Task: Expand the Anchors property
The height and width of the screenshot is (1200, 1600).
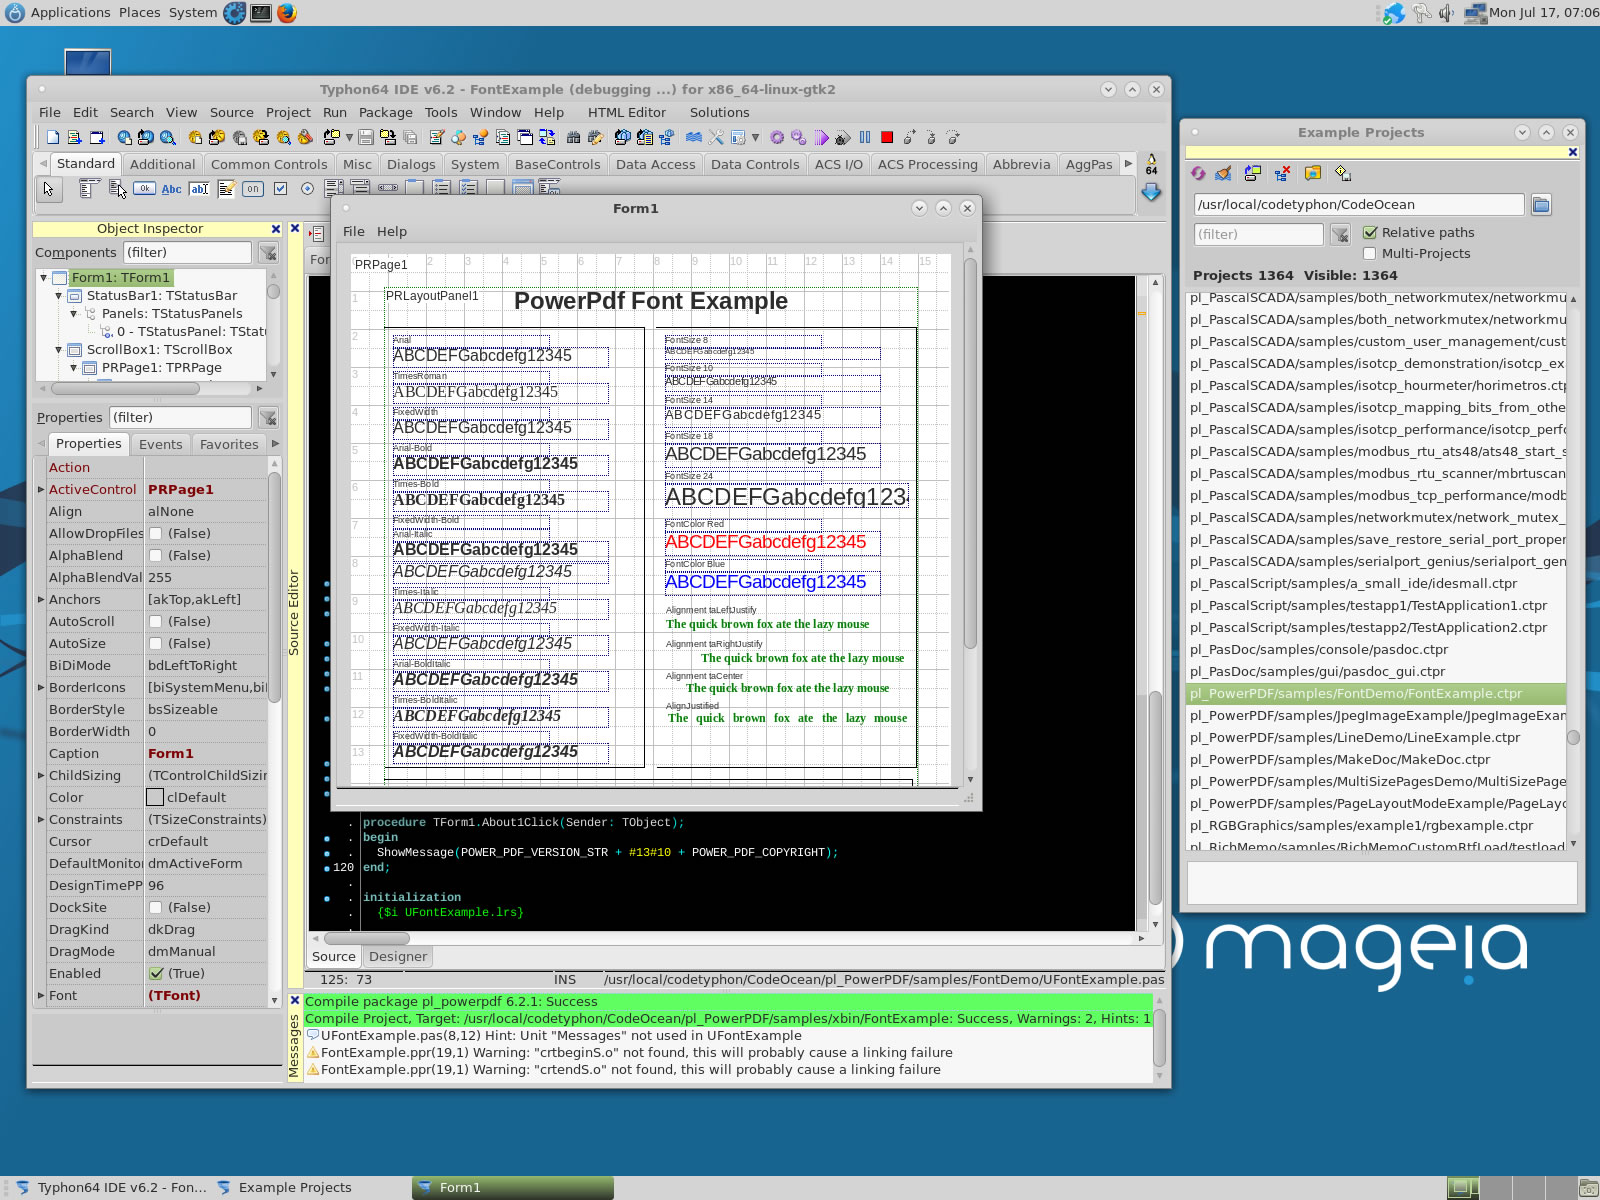Action: click(x=41, y=599)
